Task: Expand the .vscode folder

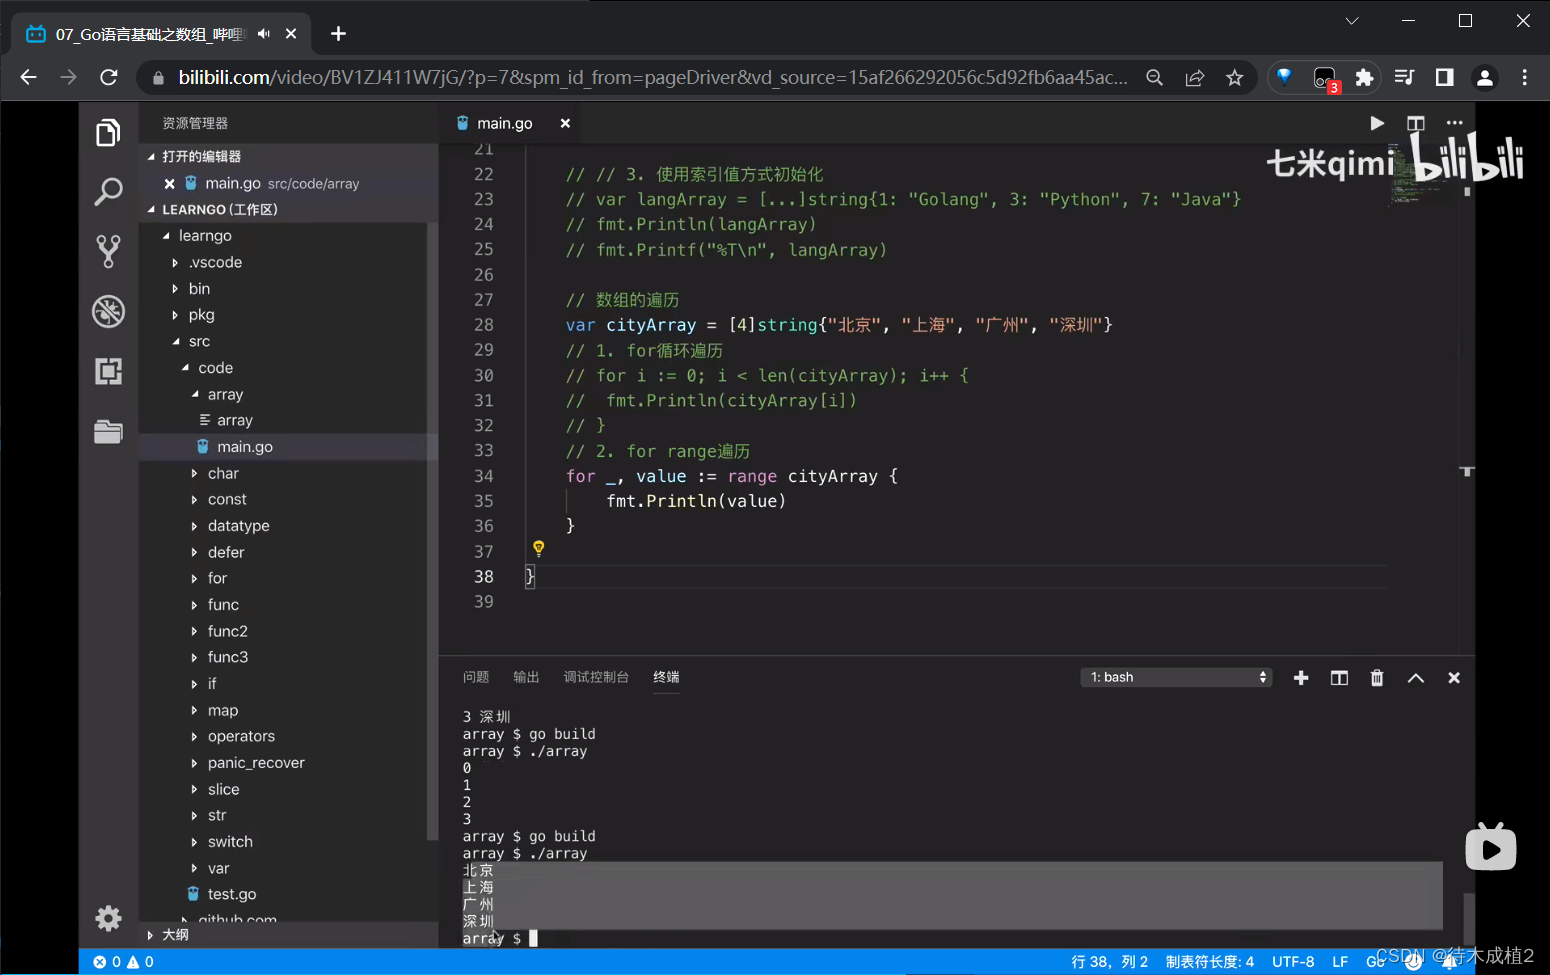Action: pyautogui.click(x=176, y=262)
